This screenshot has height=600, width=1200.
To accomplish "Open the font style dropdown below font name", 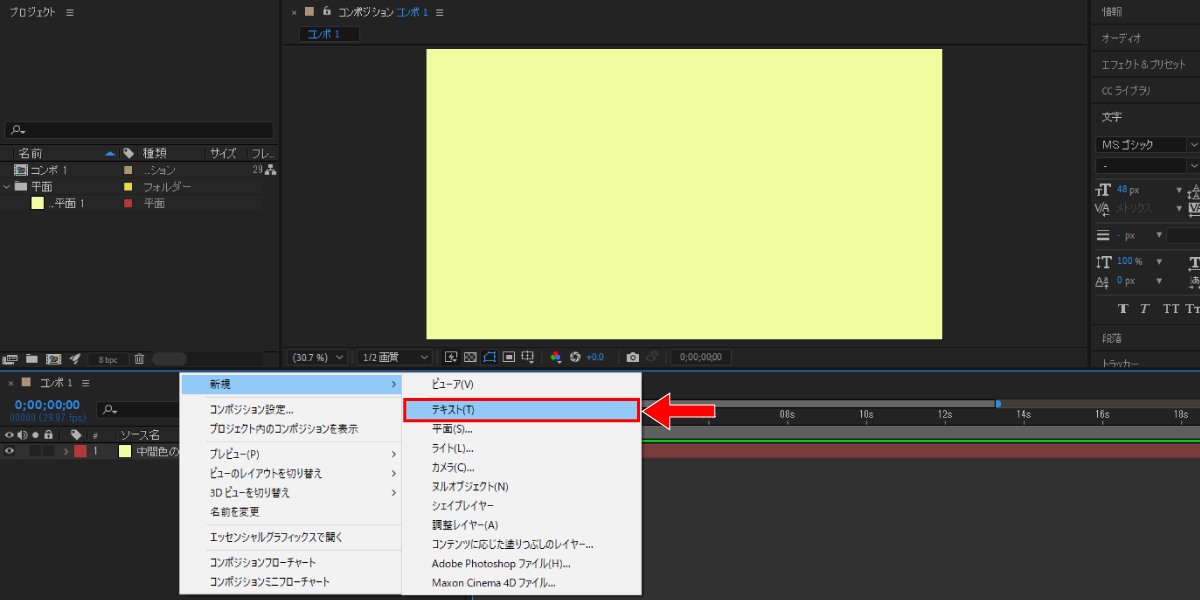I will pyautogui.click(x=1148, y=165).
